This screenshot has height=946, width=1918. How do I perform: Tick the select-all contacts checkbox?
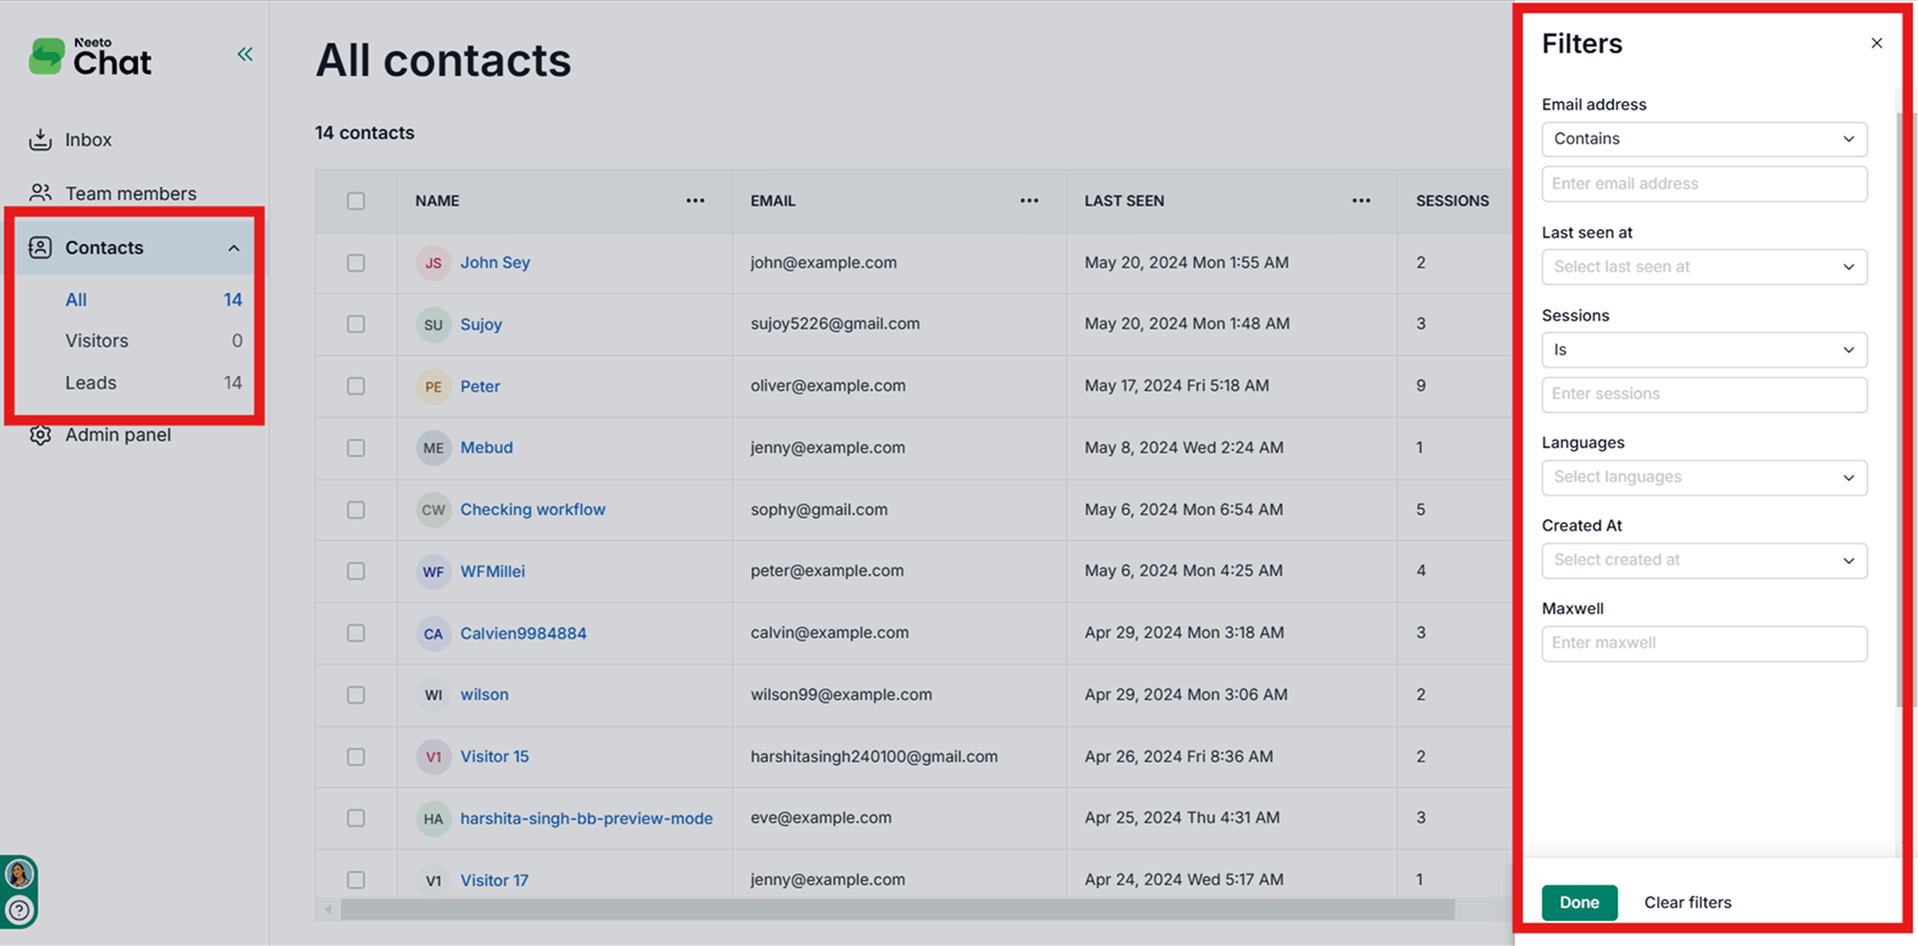356,201
